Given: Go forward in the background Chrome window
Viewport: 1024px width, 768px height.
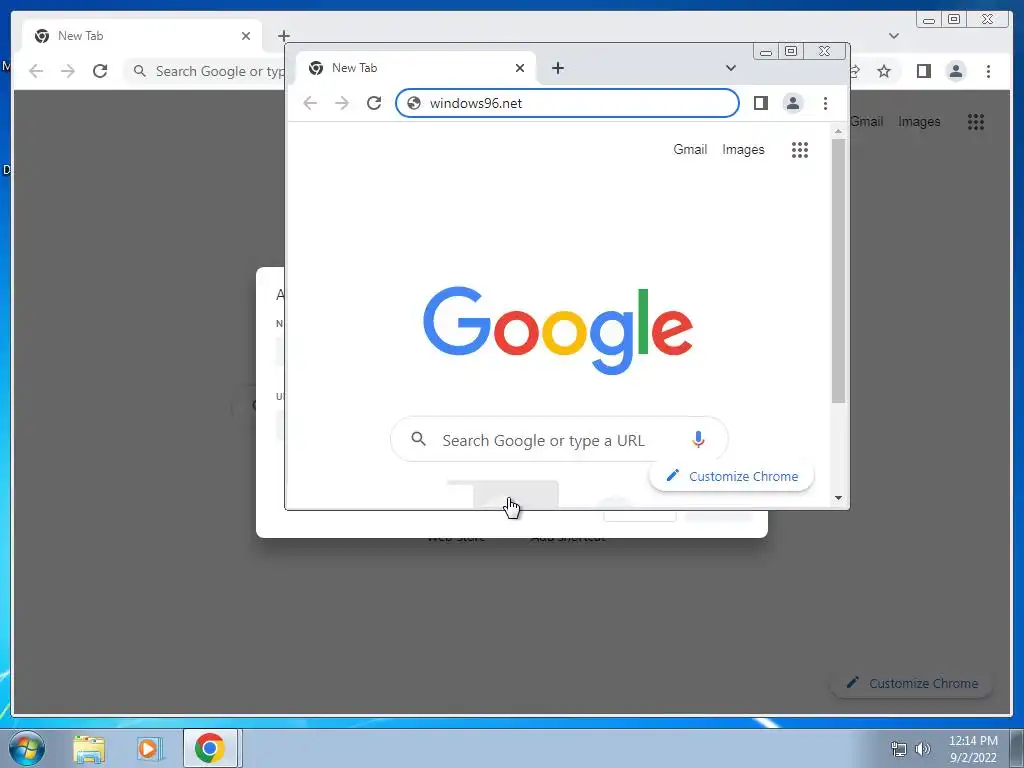Looking at the screenshot, I should click(68, 71).
